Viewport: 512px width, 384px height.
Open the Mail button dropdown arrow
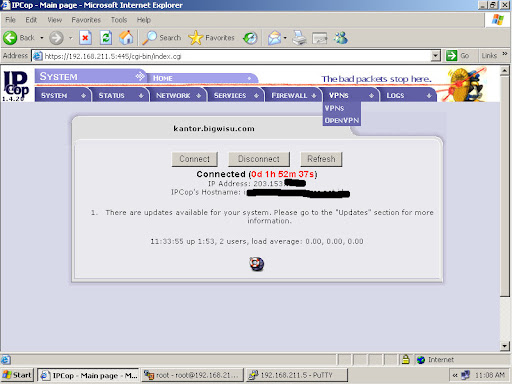285,38
